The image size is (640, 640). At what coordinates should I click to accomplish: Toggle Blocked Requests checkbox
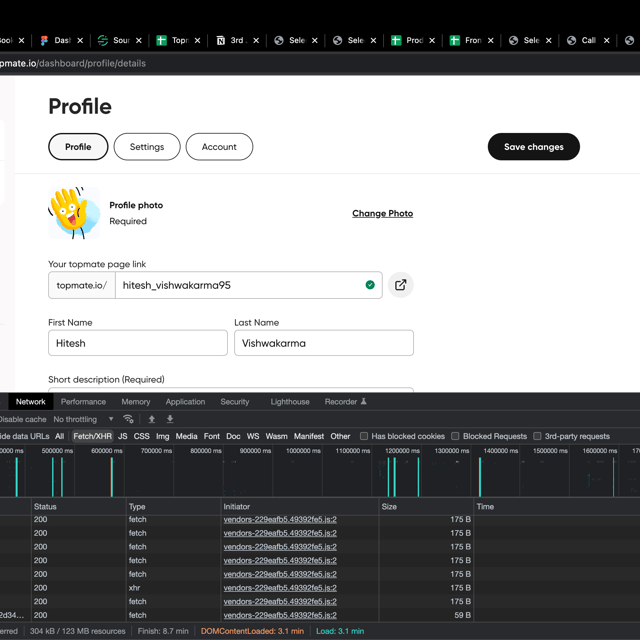pyautogui.click(x=455, y=436)
